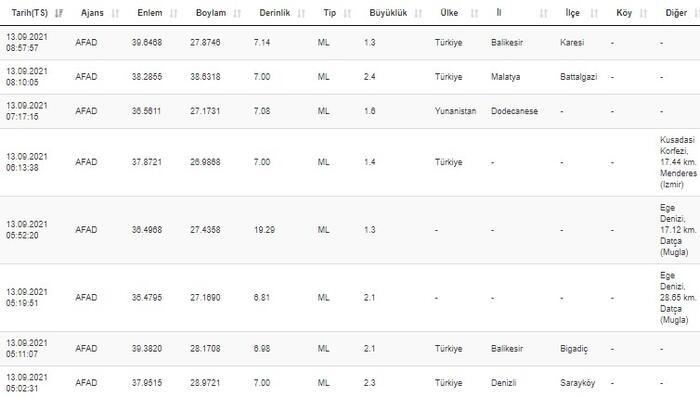Click the Yunanistan Dodecanese row
Viewport: 700px width, 397px height.
click(x=350, y=111)
